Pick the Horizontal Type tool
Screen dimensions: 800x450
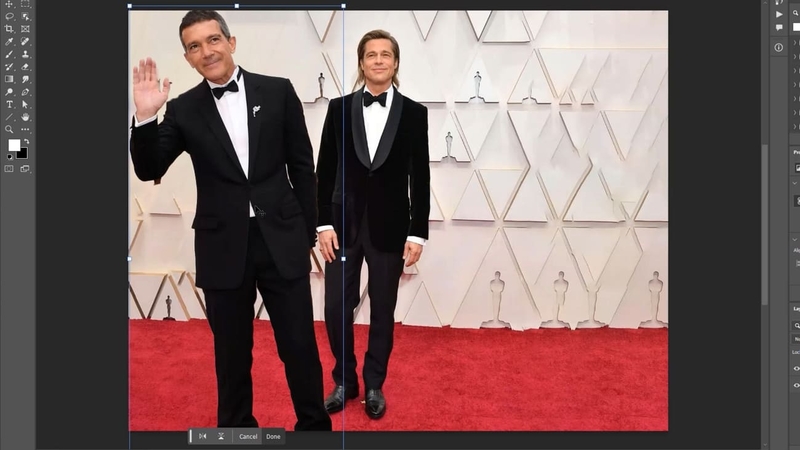pyautogui.click(x=9, y=104)
